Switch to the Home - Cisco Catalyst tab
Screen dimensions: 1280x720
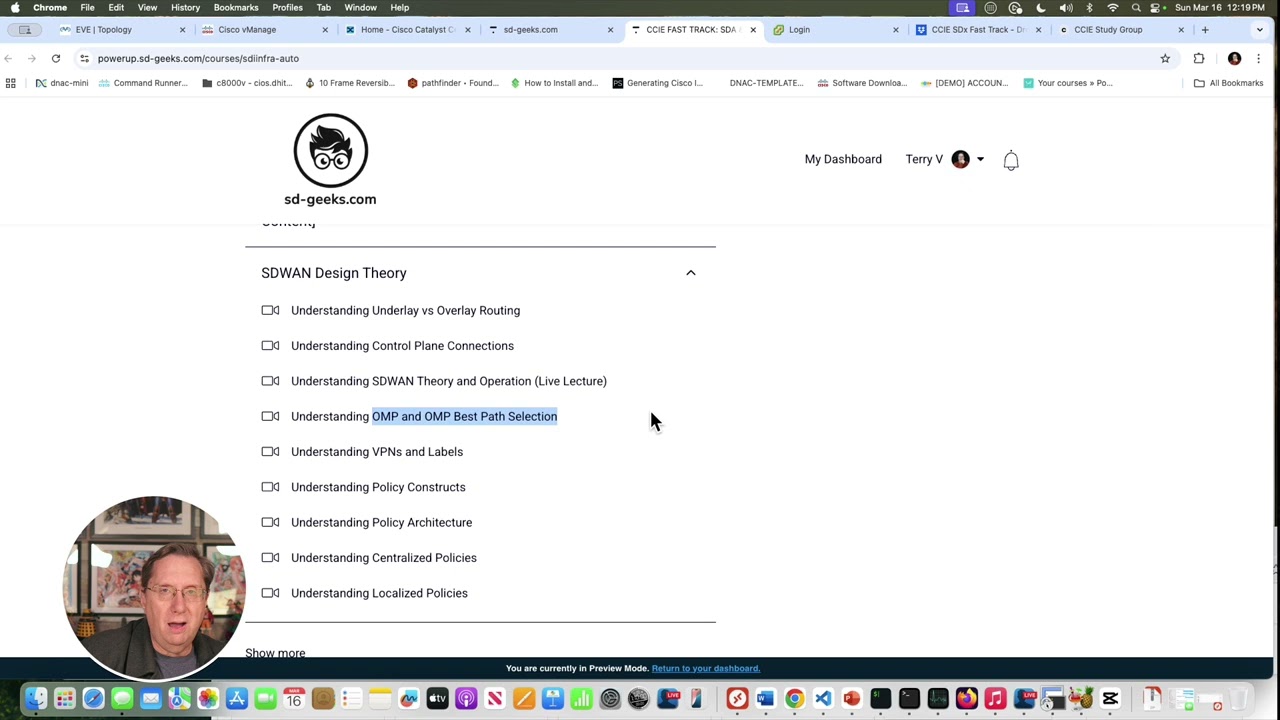coord(407,30)
